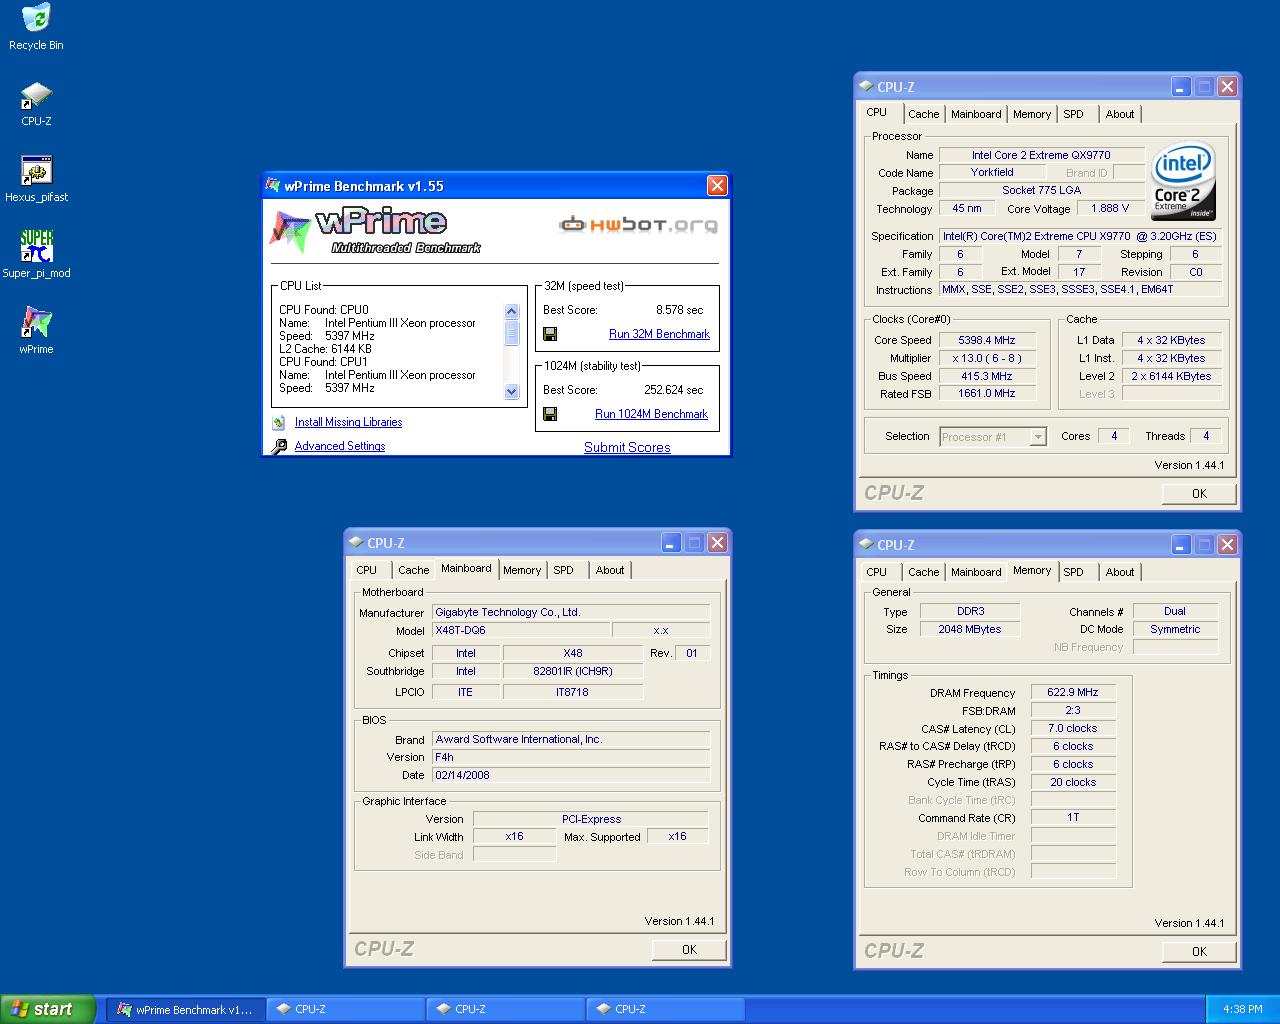Click the save icon beside 1024M Best Score
This screenshot has height=1024, width=1280.
click(550, 414)
